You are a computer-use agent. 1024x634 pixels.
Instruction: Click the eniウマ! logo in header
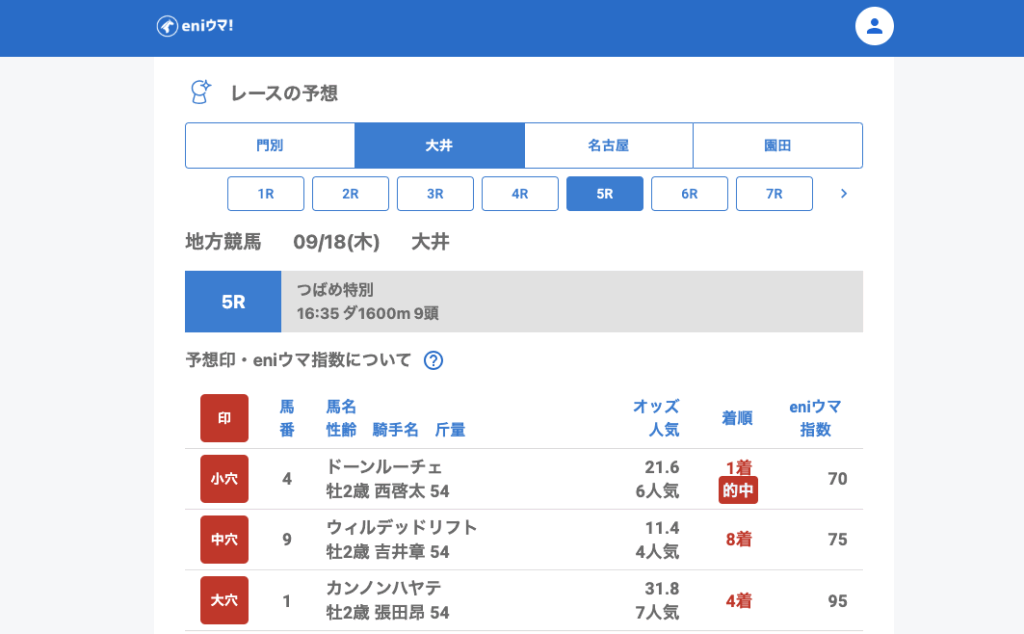pos(195,26)
